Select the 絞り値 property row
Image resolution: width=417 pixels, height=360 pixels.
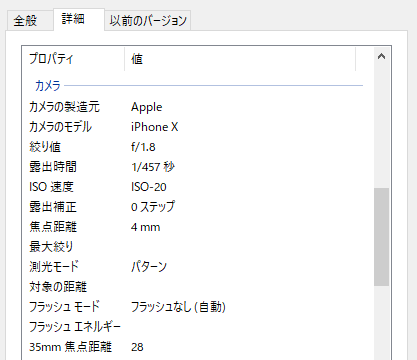coord(45,147)
